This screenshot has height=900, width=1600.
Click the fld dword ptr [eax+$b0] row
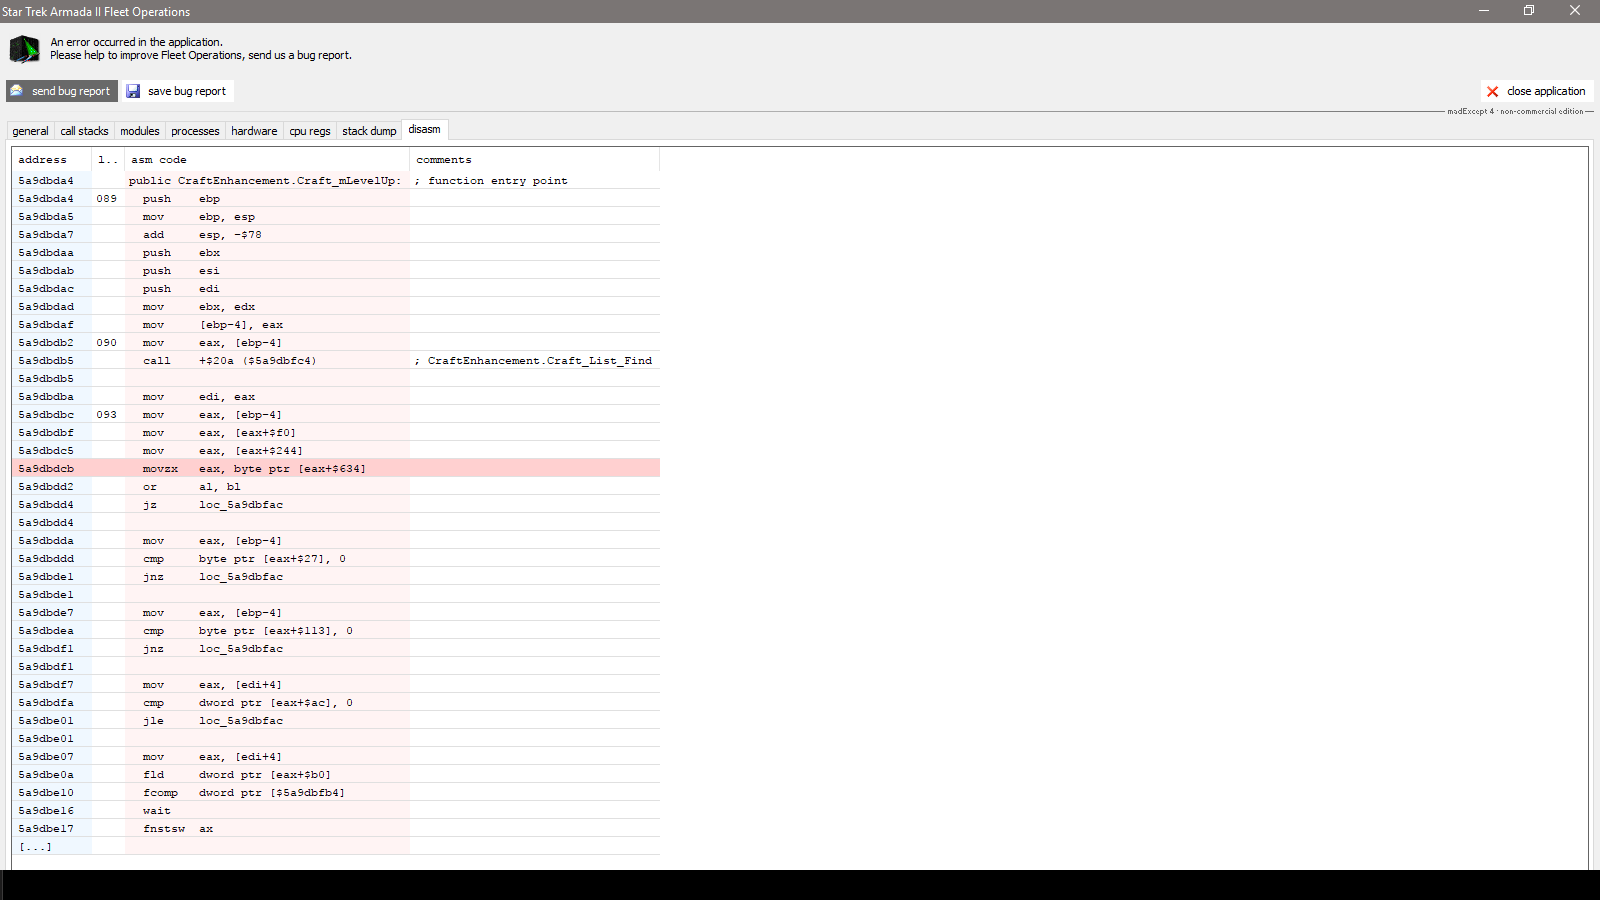click(336, 775)
